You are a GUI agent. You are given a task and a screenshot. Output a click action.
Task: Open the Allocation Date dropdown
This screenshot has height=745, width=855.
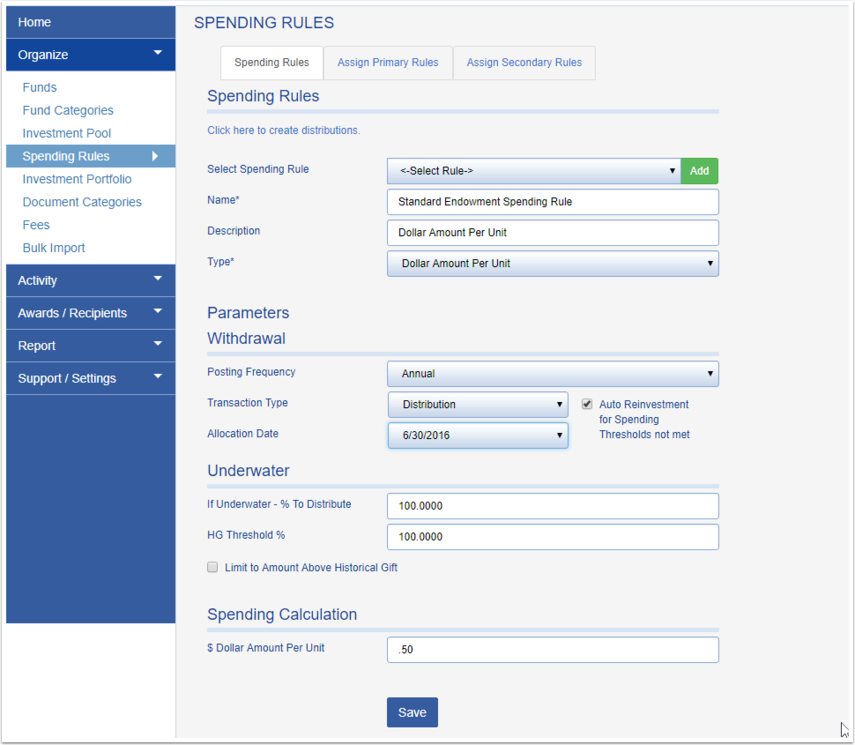478,435
